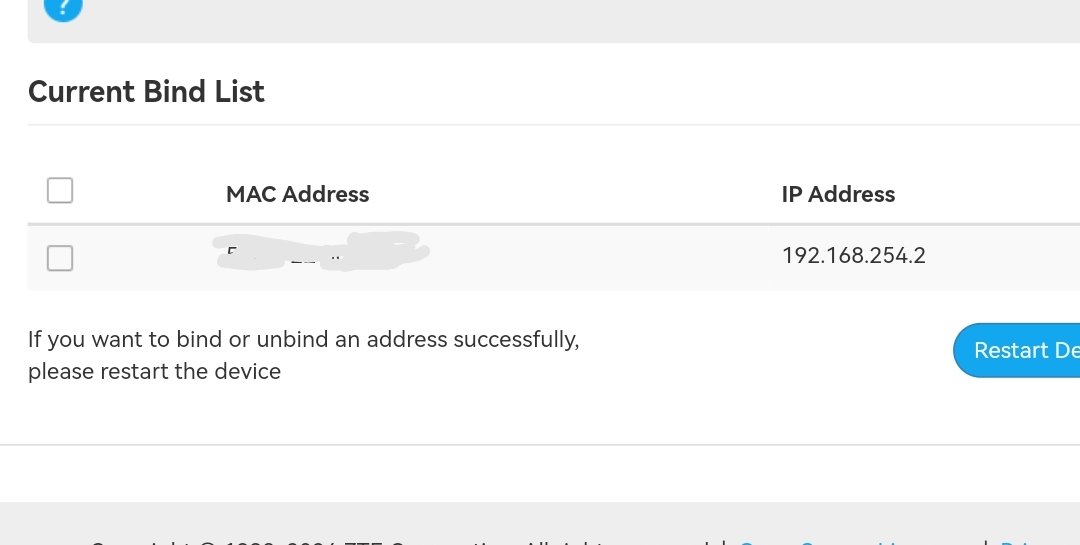Click the 'If you want to bind or unbind' line
This screenshot has height=545, width=1080.
tap(303, 339)
